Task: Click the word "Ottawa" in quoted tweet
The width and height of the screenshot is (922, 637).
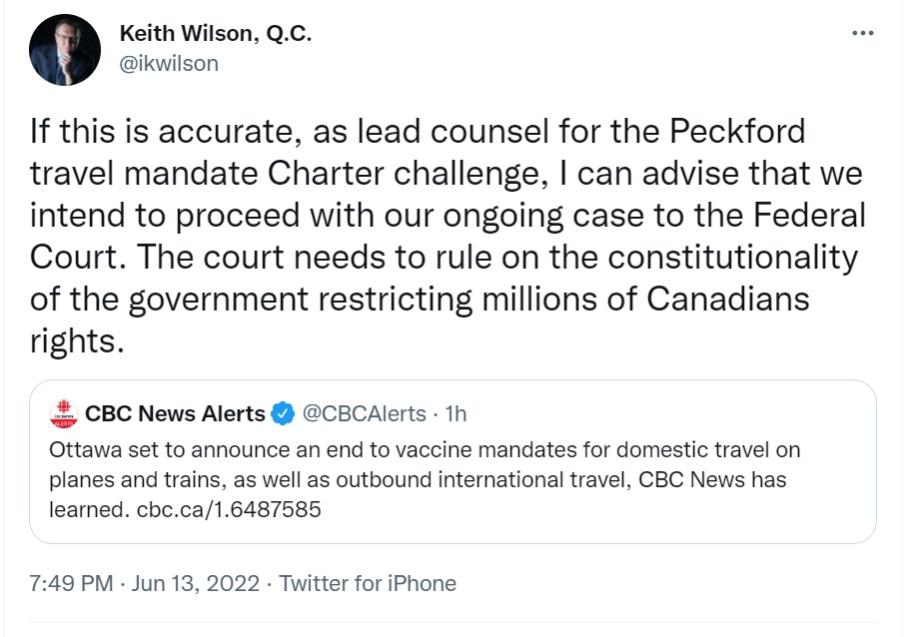Action: pos(82,450)
